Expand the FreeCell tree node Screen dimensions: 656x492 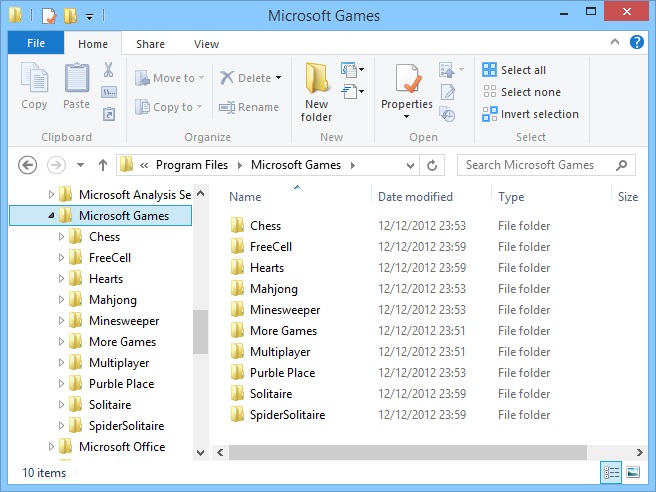click(x=61, y=258)
